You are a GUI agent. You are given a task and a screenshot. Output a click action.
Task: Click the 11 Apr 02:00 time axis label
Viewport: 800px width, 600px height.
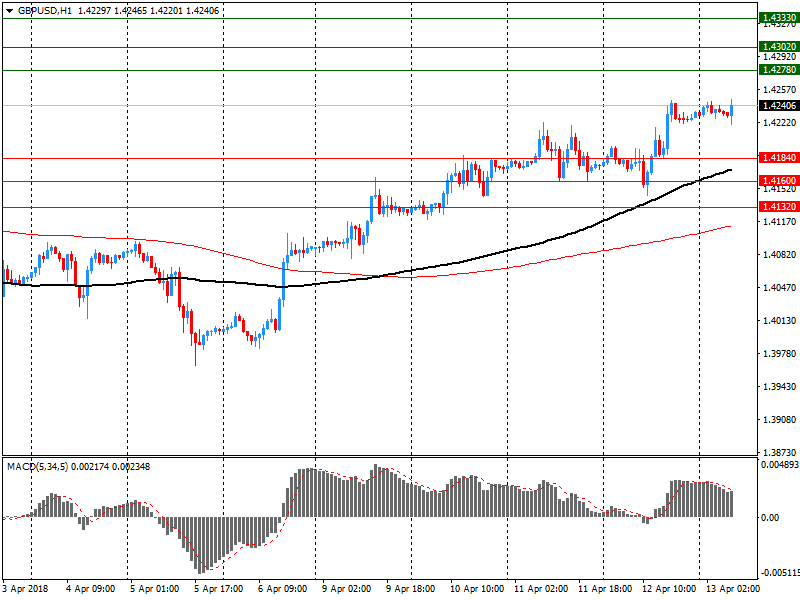click(541, 588)
